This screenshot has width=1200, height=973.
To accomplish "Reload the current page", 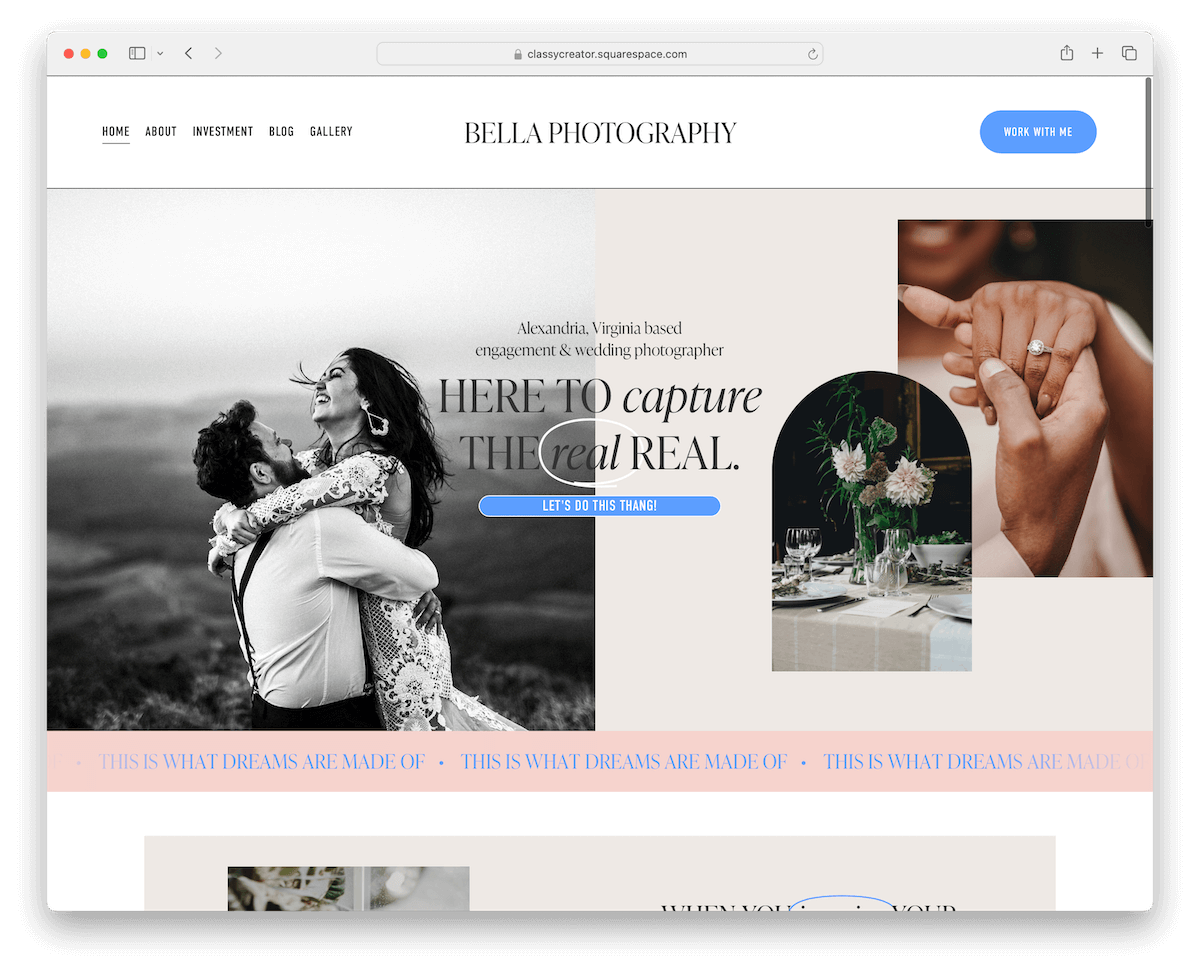I will click(813, 53).
